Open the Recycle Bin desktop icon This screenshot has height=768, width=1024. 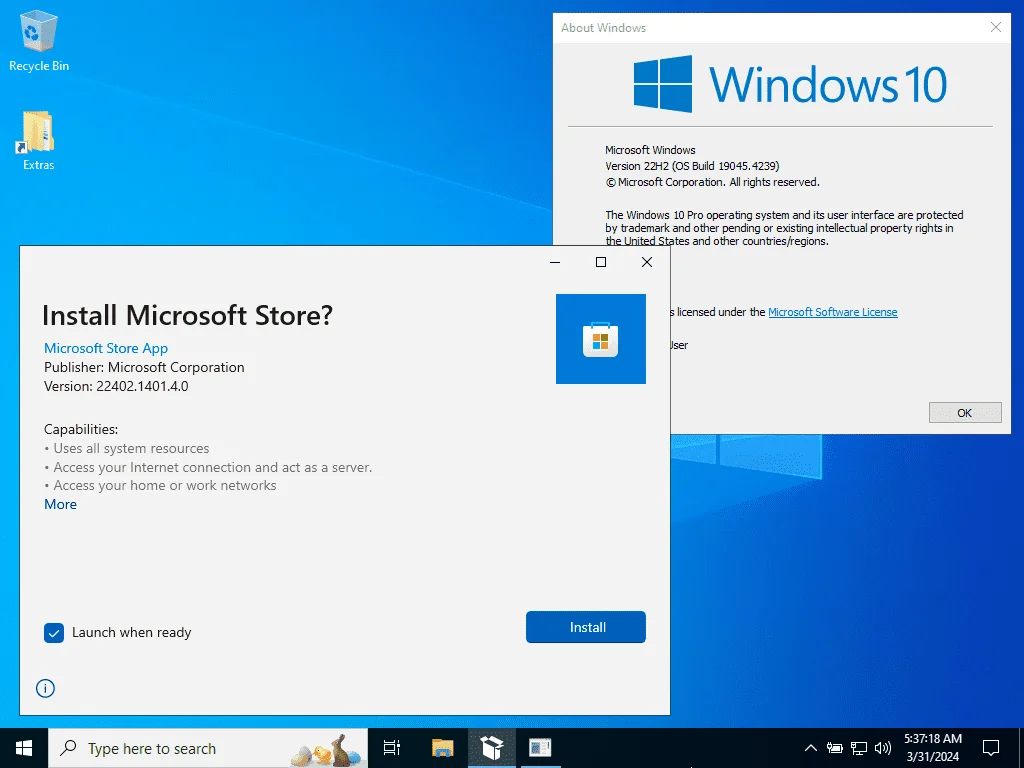point(39,40)
